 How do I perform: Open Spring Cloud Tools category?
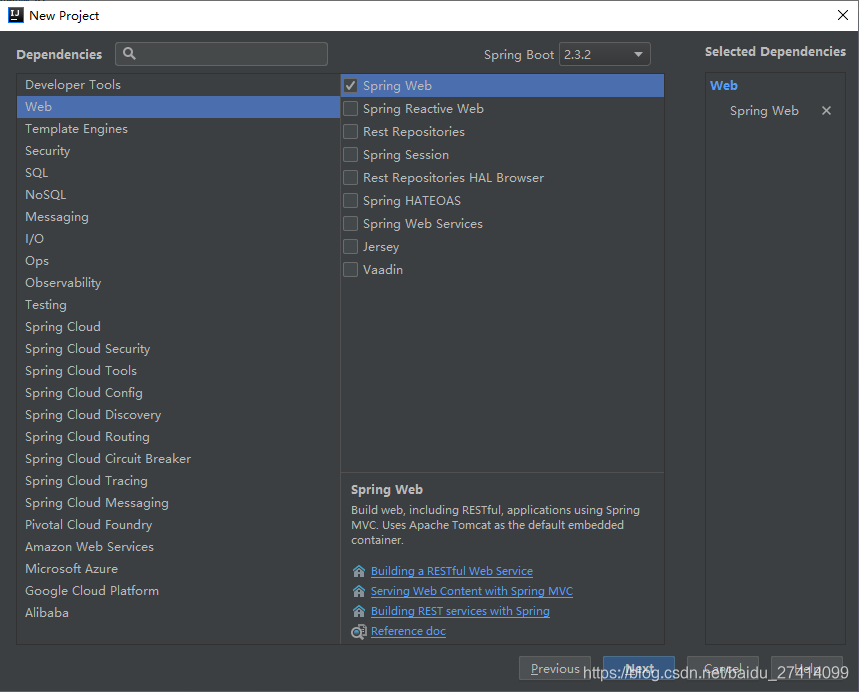(179, 370)
